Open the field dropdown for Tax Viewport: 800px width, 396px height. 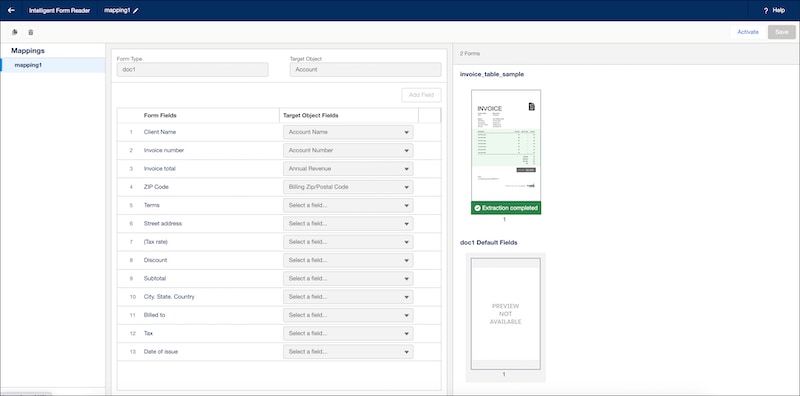coord(348,333)
